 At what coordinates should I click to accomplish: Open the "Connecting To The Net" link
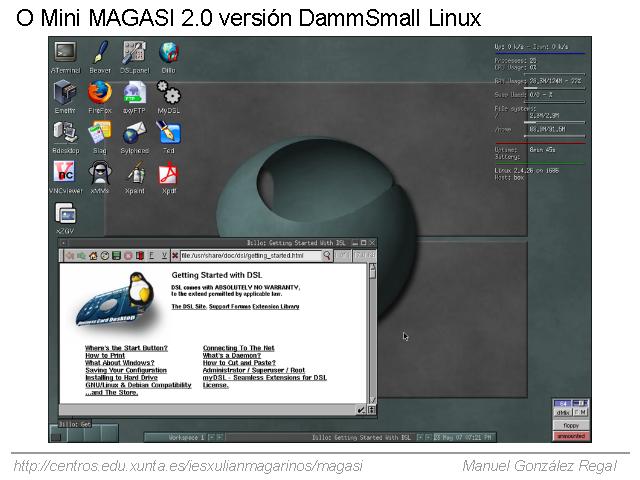[x=238, y=348]
